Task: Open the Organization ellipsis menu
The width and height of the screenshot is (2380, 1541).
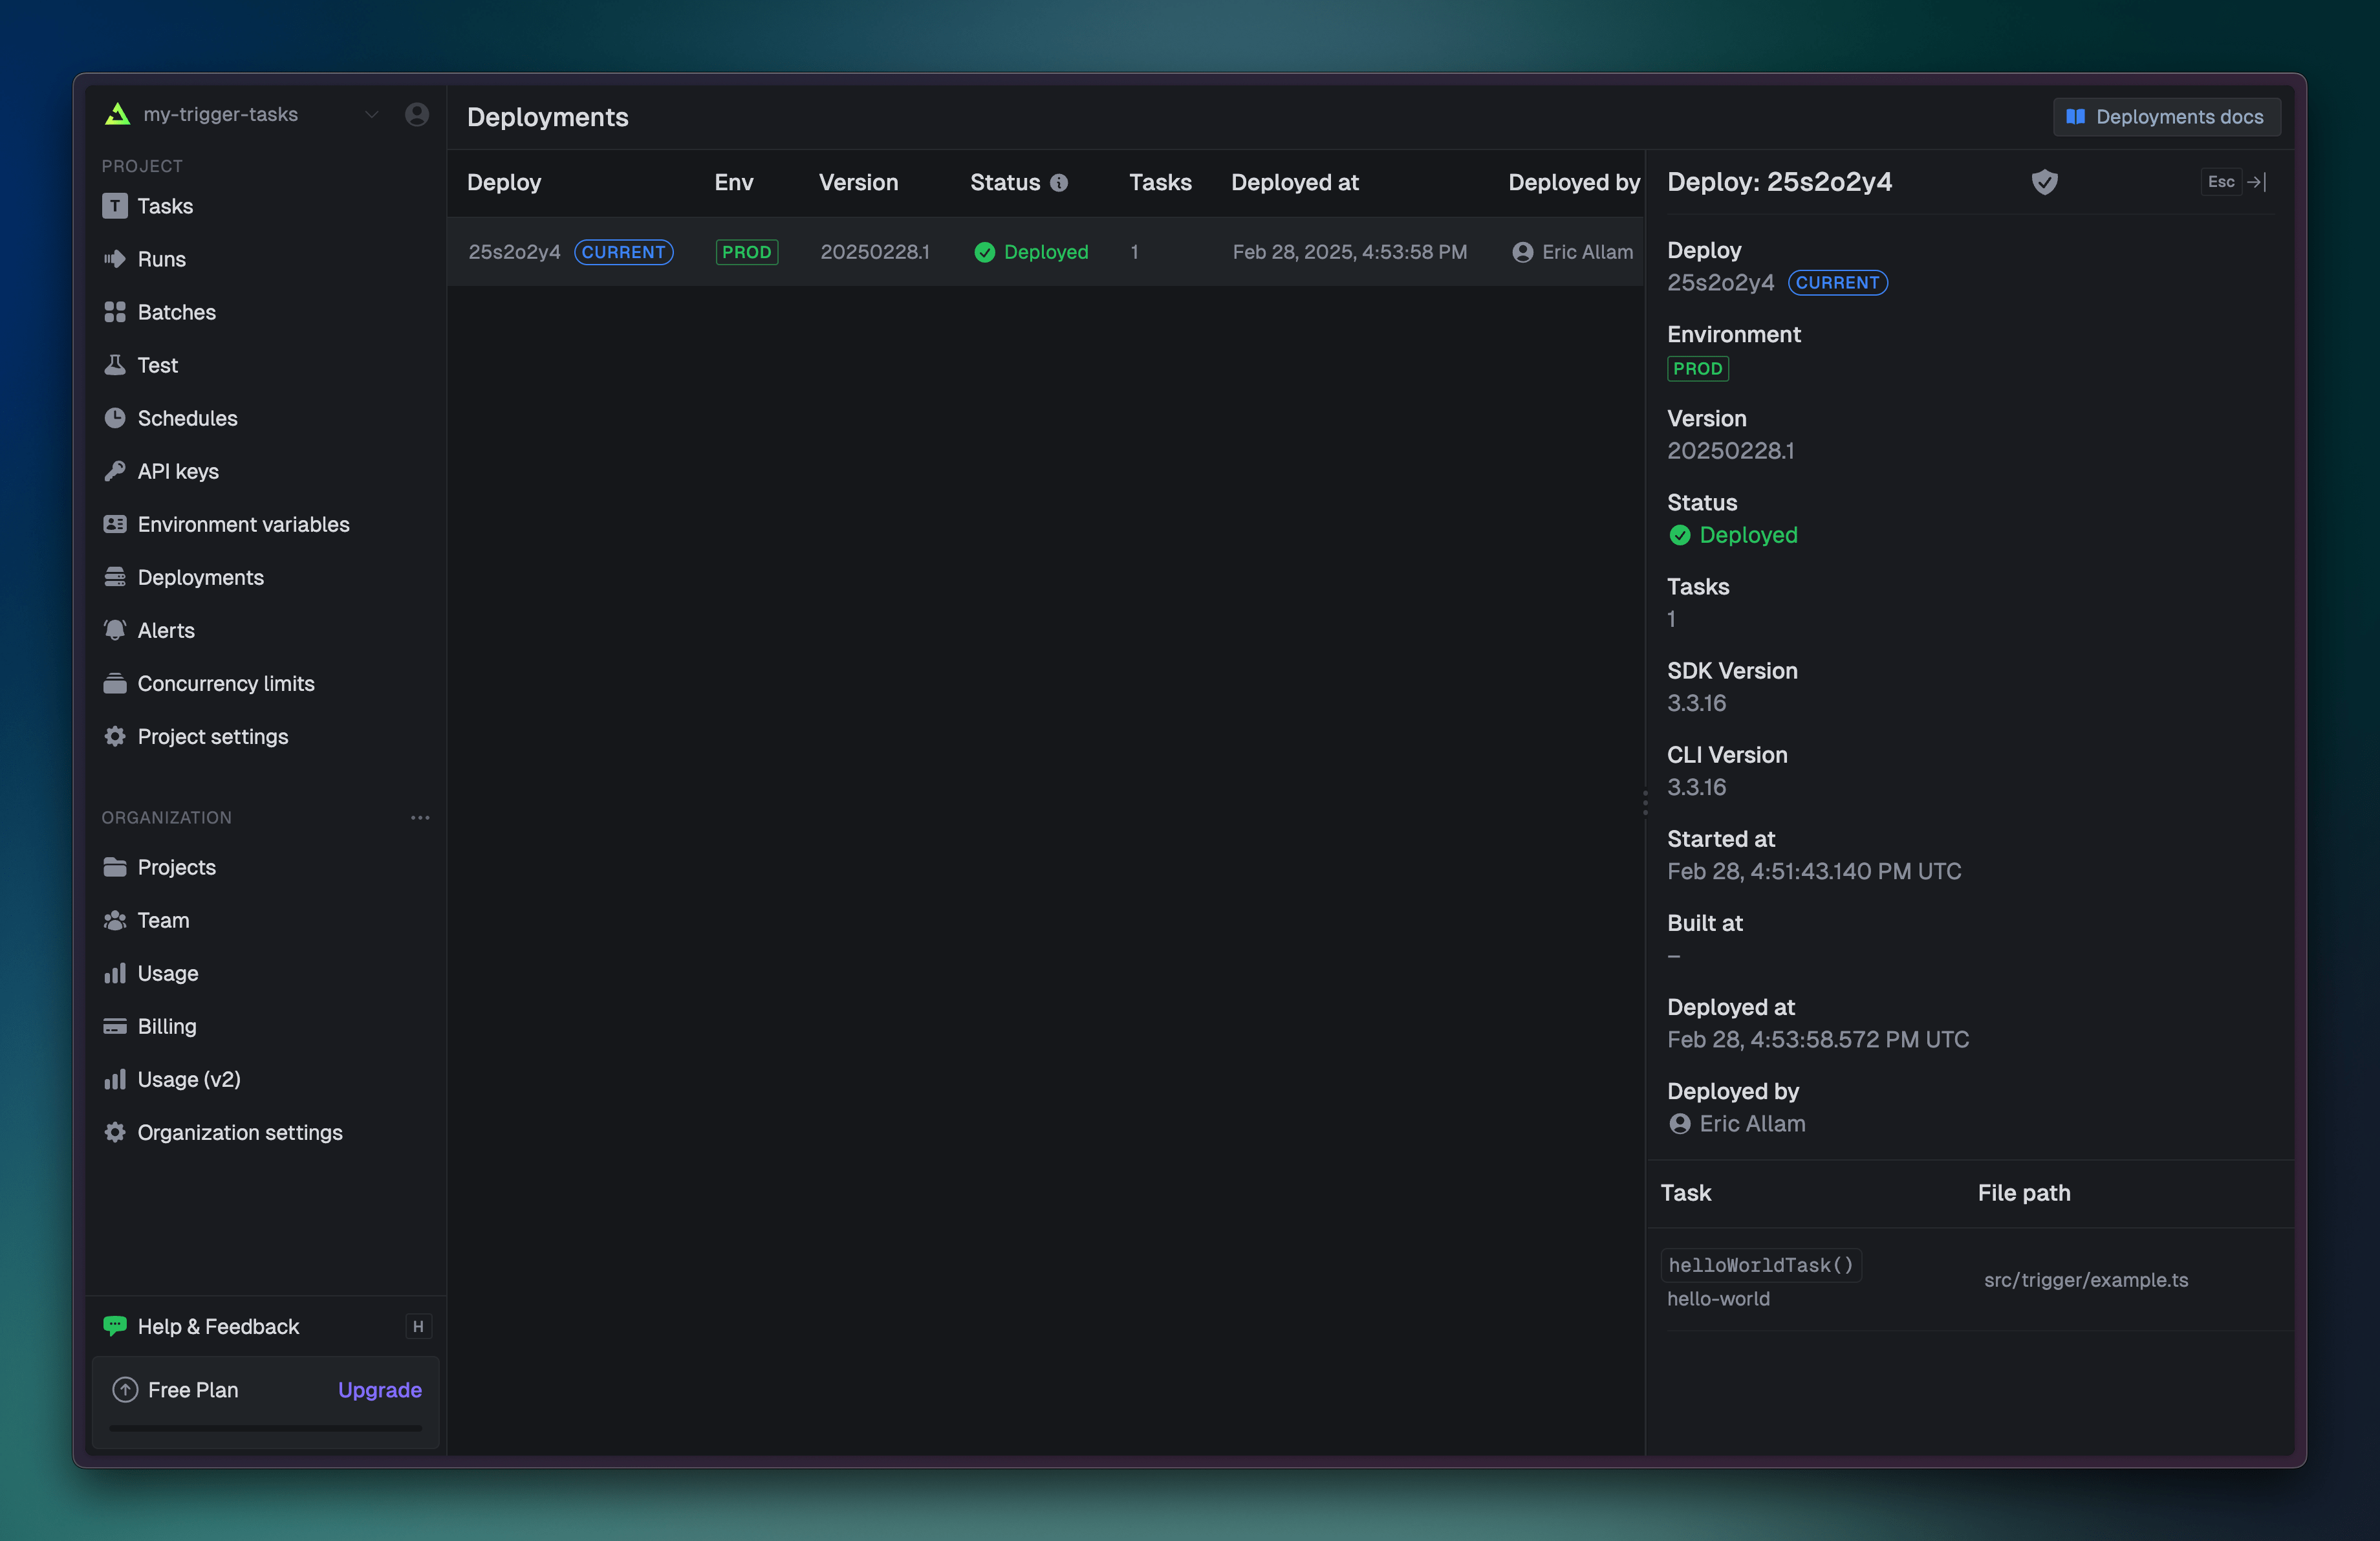Action: [x=420, y=817]
